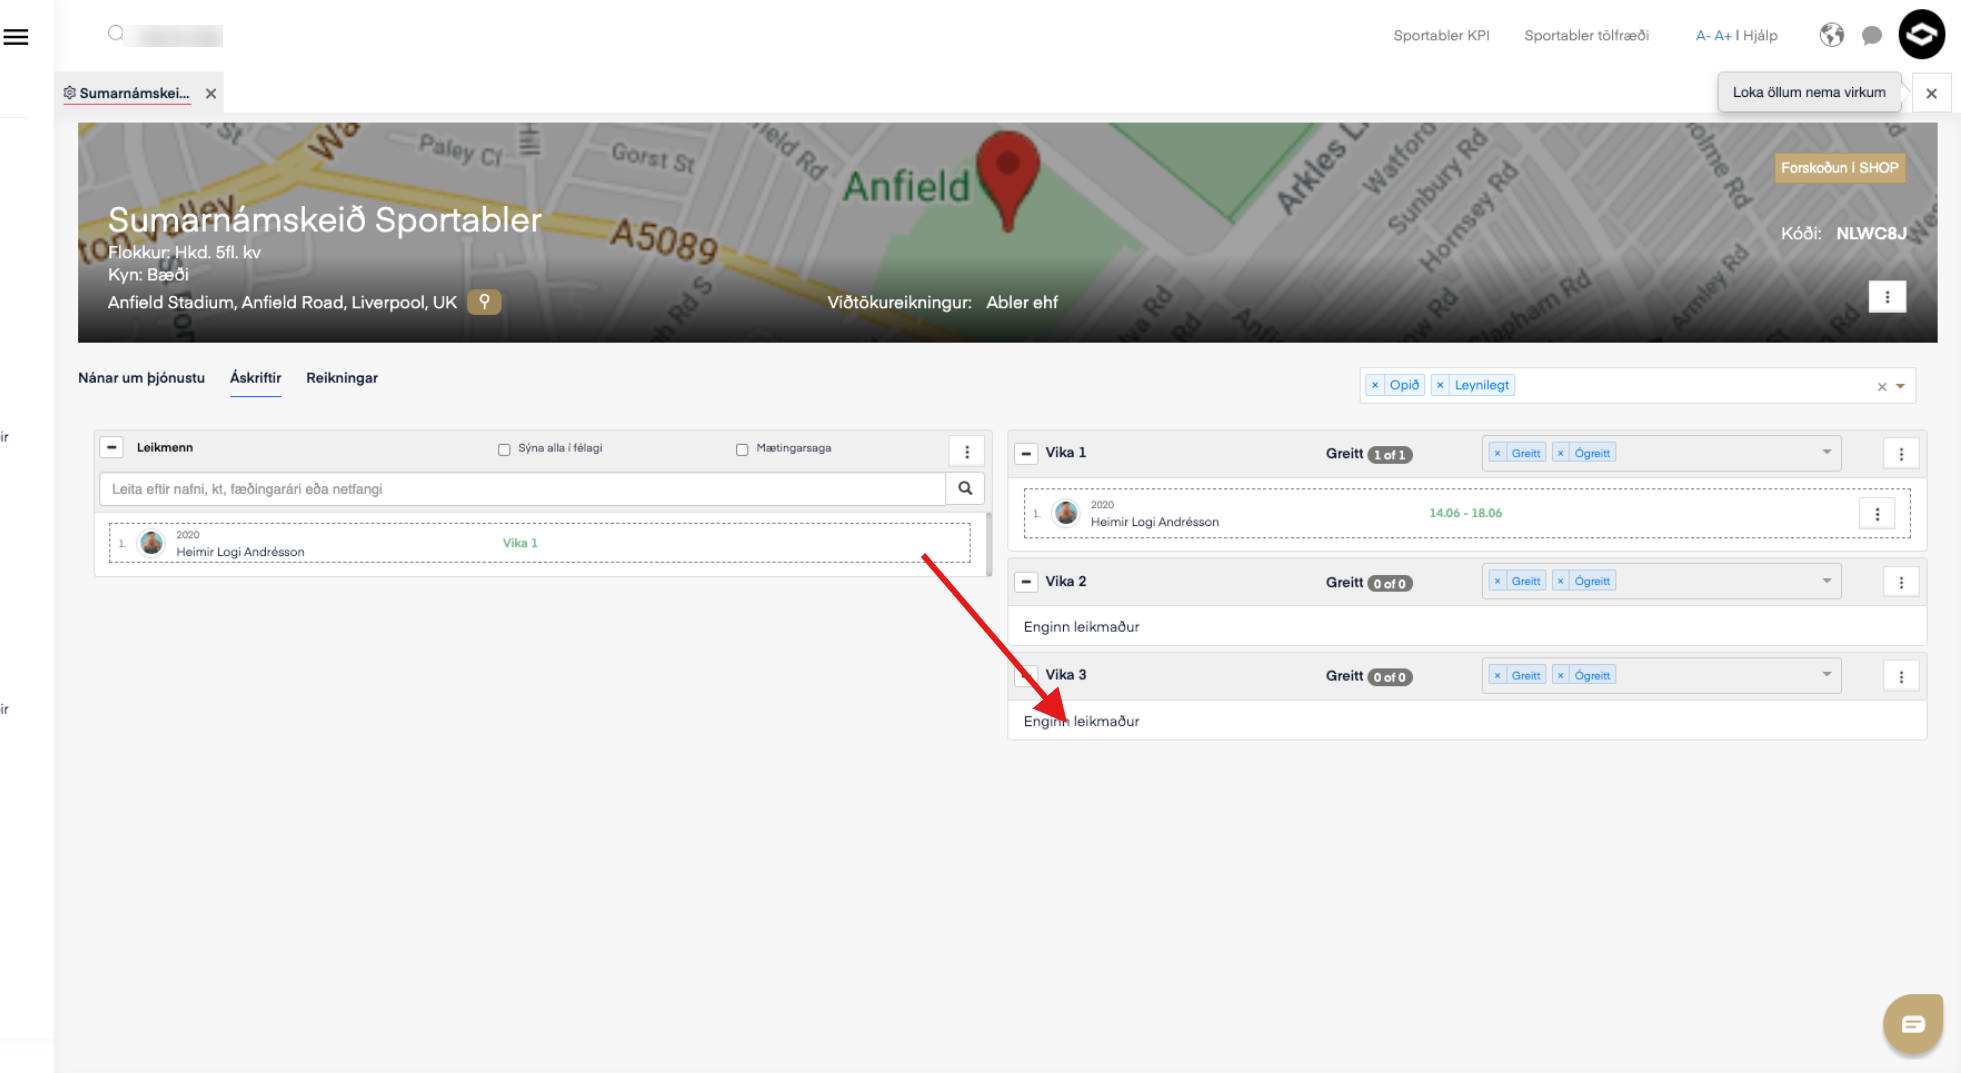Expand the Opið/Leynilegt filter dropdown
This screenshot has width=1961, height=1073.
point(1900,387)
